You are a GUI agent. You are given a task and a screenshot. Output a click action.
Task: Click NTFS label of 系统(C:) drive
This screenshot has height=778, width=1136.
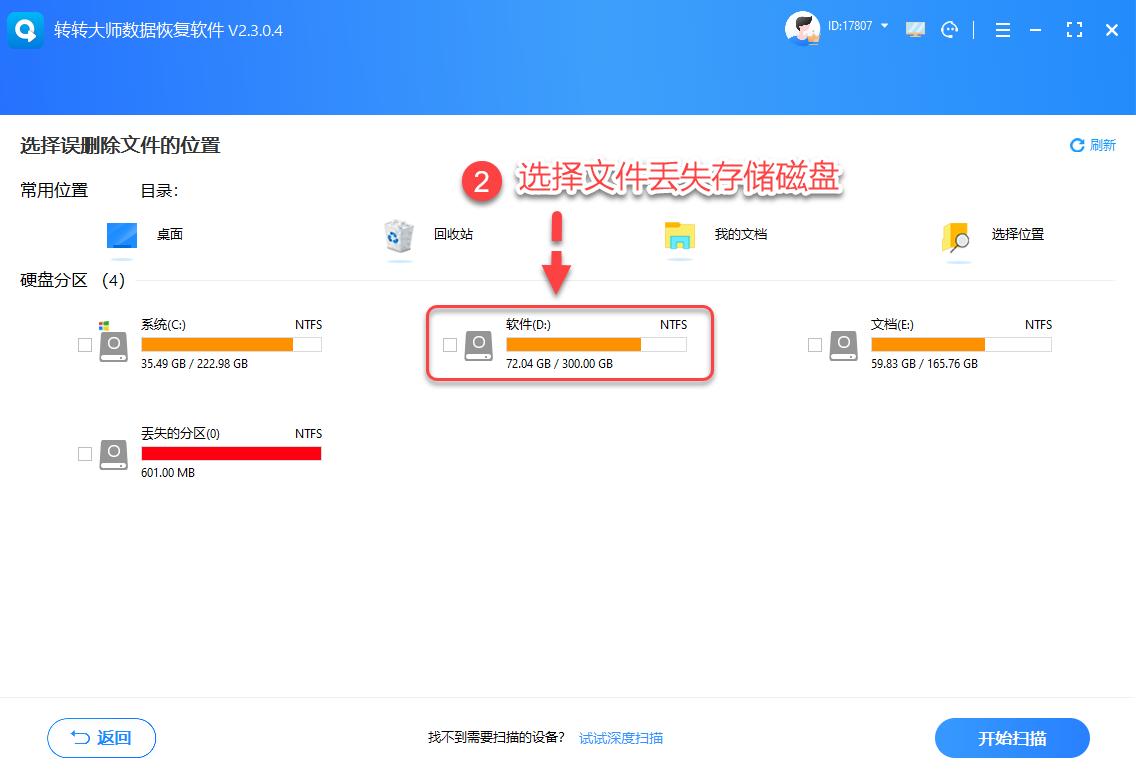pyautogui.click(x=309, y=325)
